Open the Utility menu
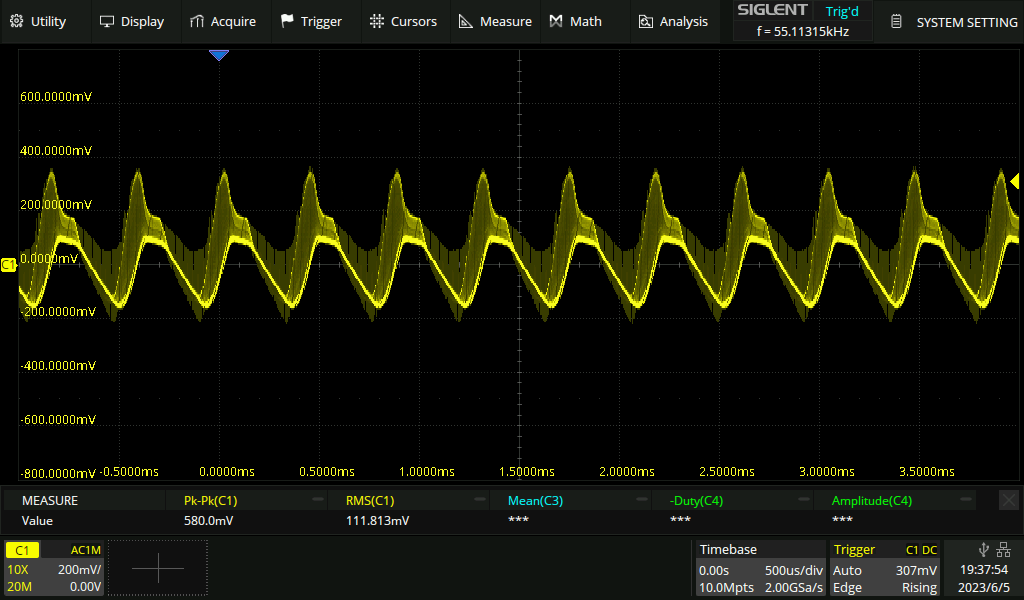 [x=38, y=21]
